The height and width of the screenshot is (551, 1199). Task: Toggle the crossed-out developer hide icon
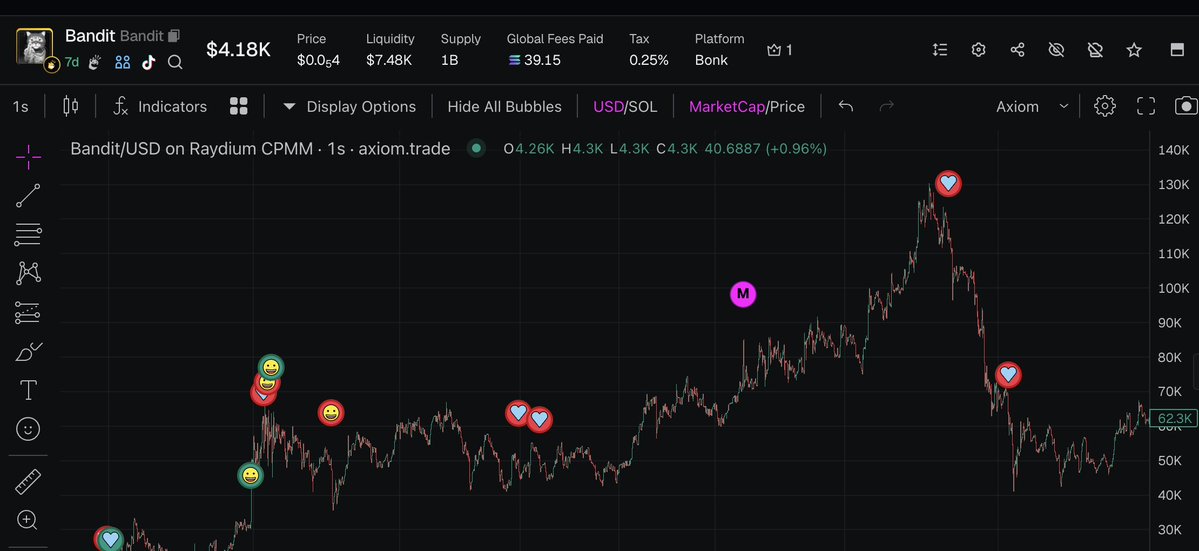(x=1095, y=50)
